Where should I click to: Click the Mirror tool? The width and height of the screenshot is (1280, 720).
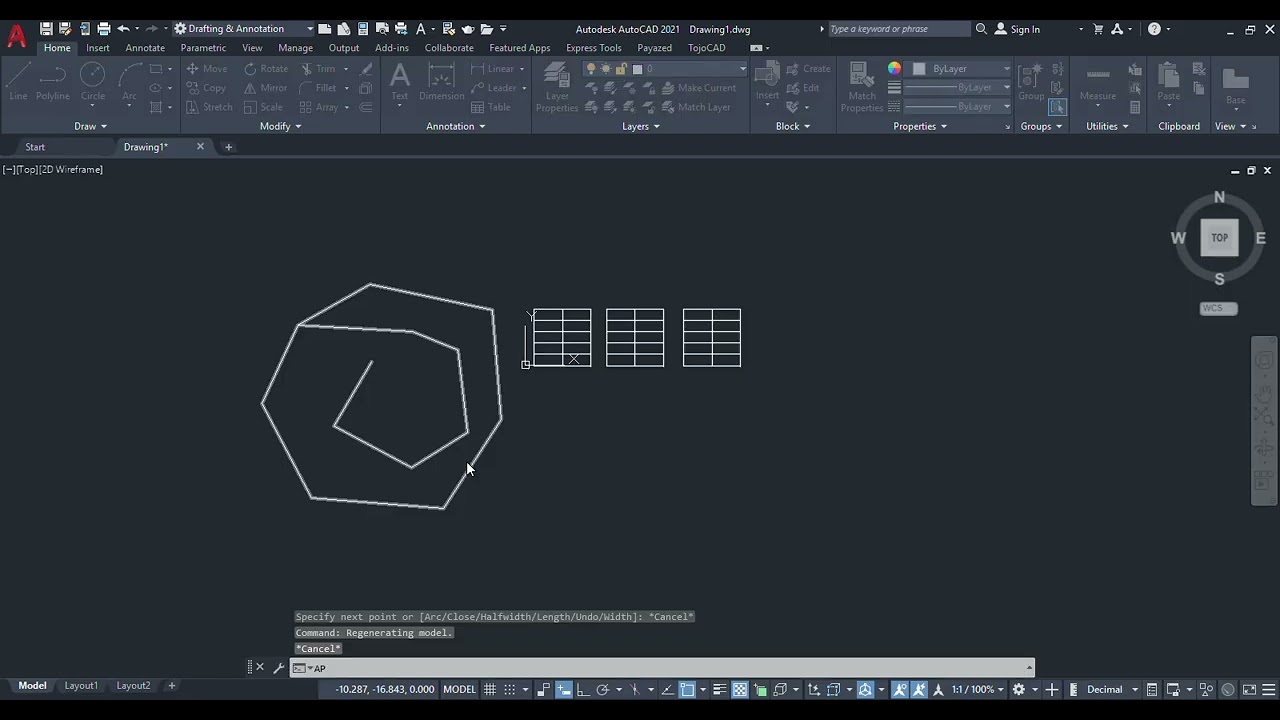(266, 88)
